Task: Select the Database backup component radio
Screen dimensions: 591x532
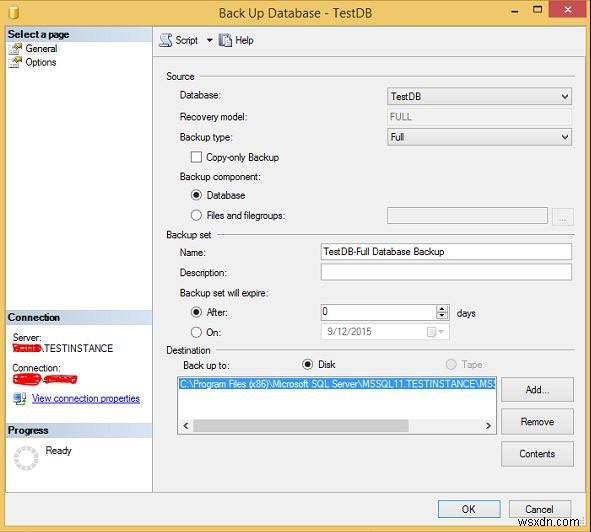Action: [196, 195]
